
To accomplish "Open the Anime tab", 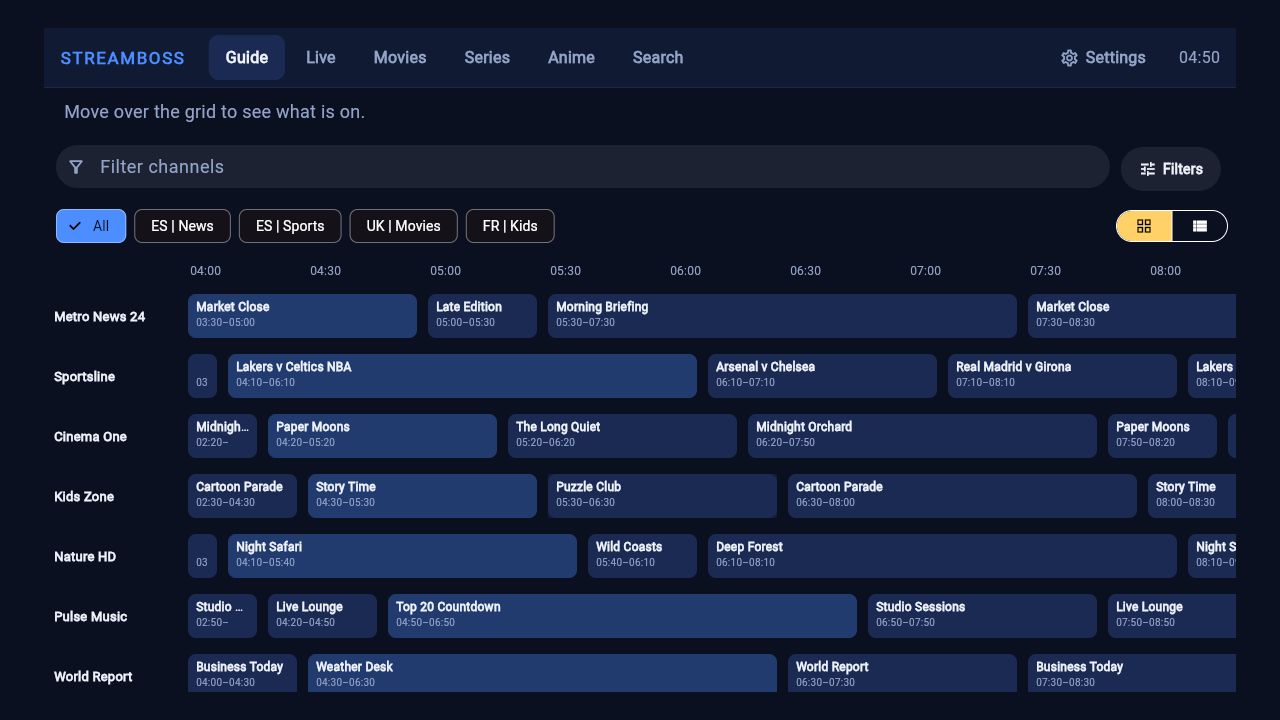I will (x=571, y=58).
